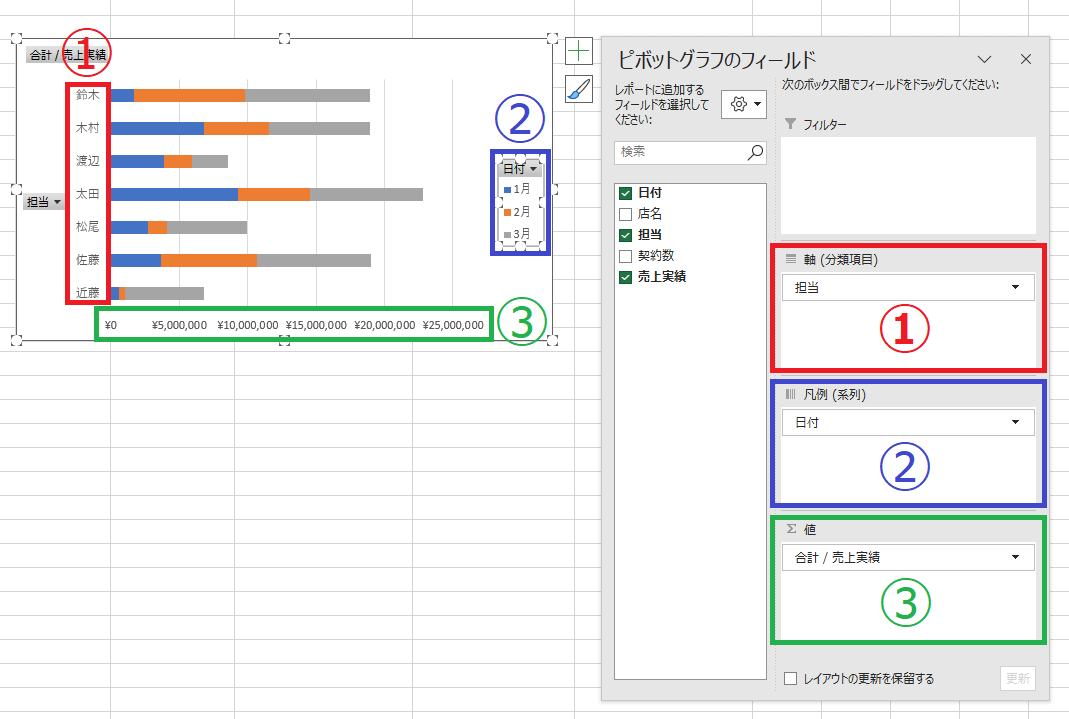Viewport: 1069px width, 719px height.
Task: Open the pane options chevron beside the title
Action: coord(984,59)
